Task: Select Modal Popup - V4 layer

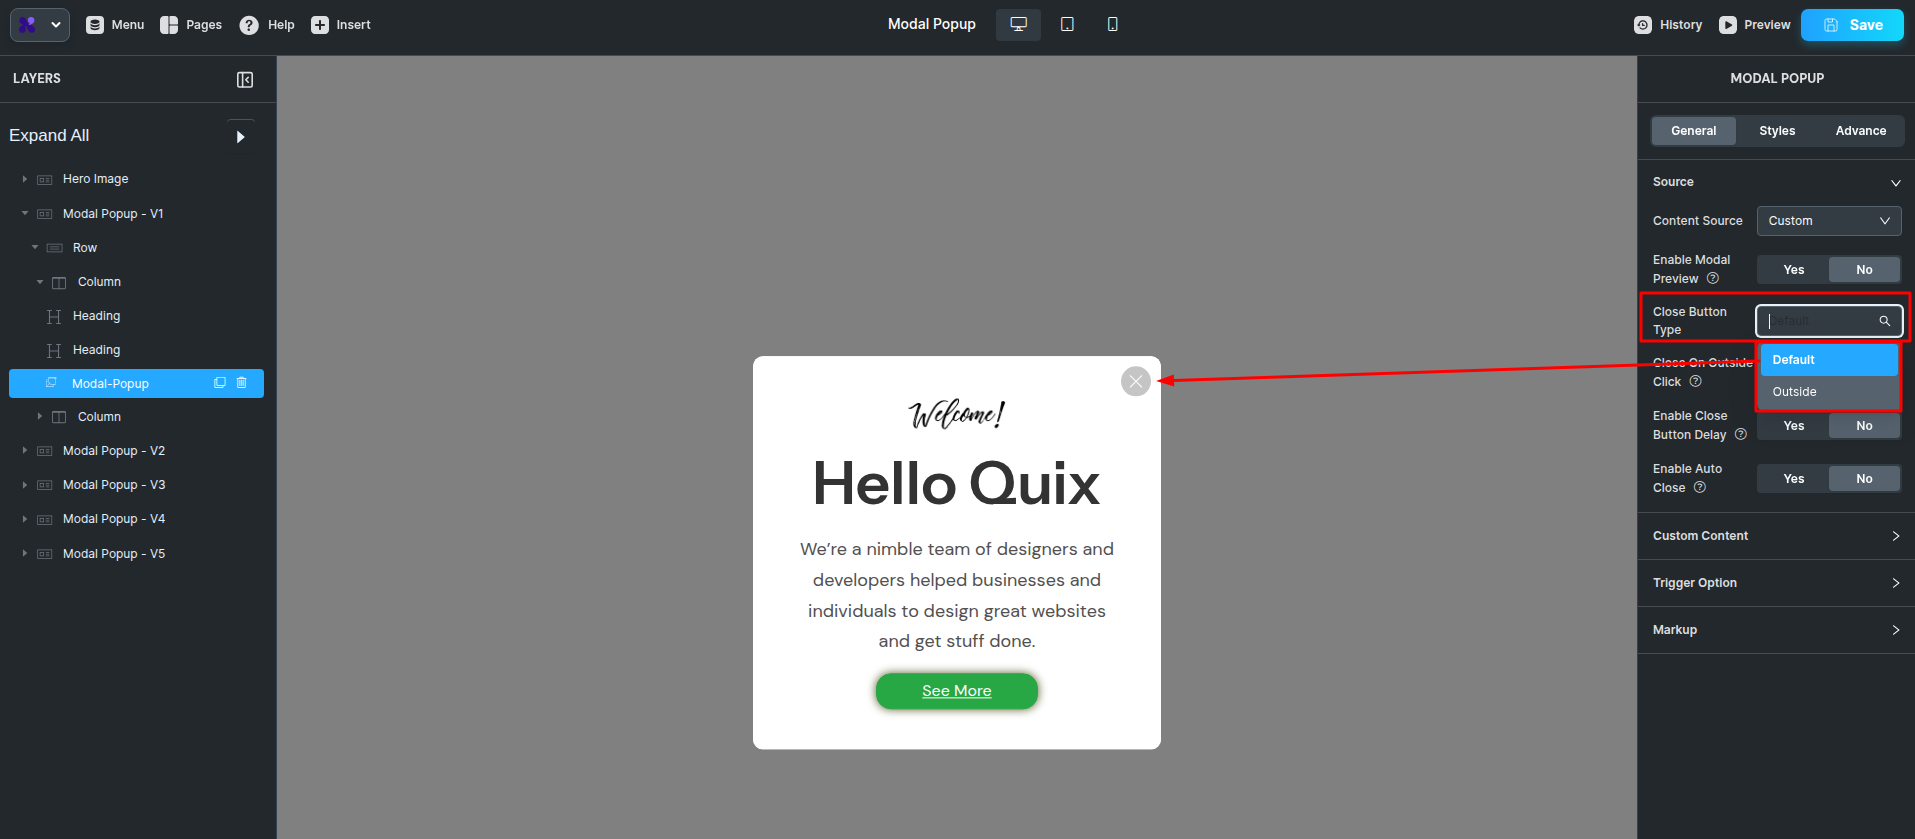Action: point(114,519)
